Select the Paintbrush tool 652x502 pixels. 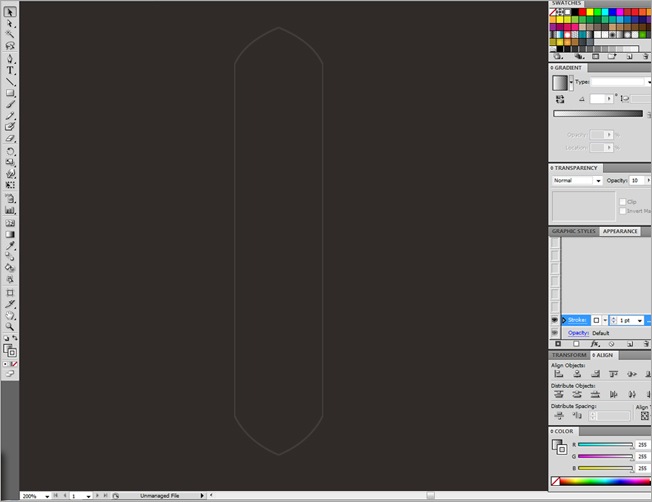[10, 104]
